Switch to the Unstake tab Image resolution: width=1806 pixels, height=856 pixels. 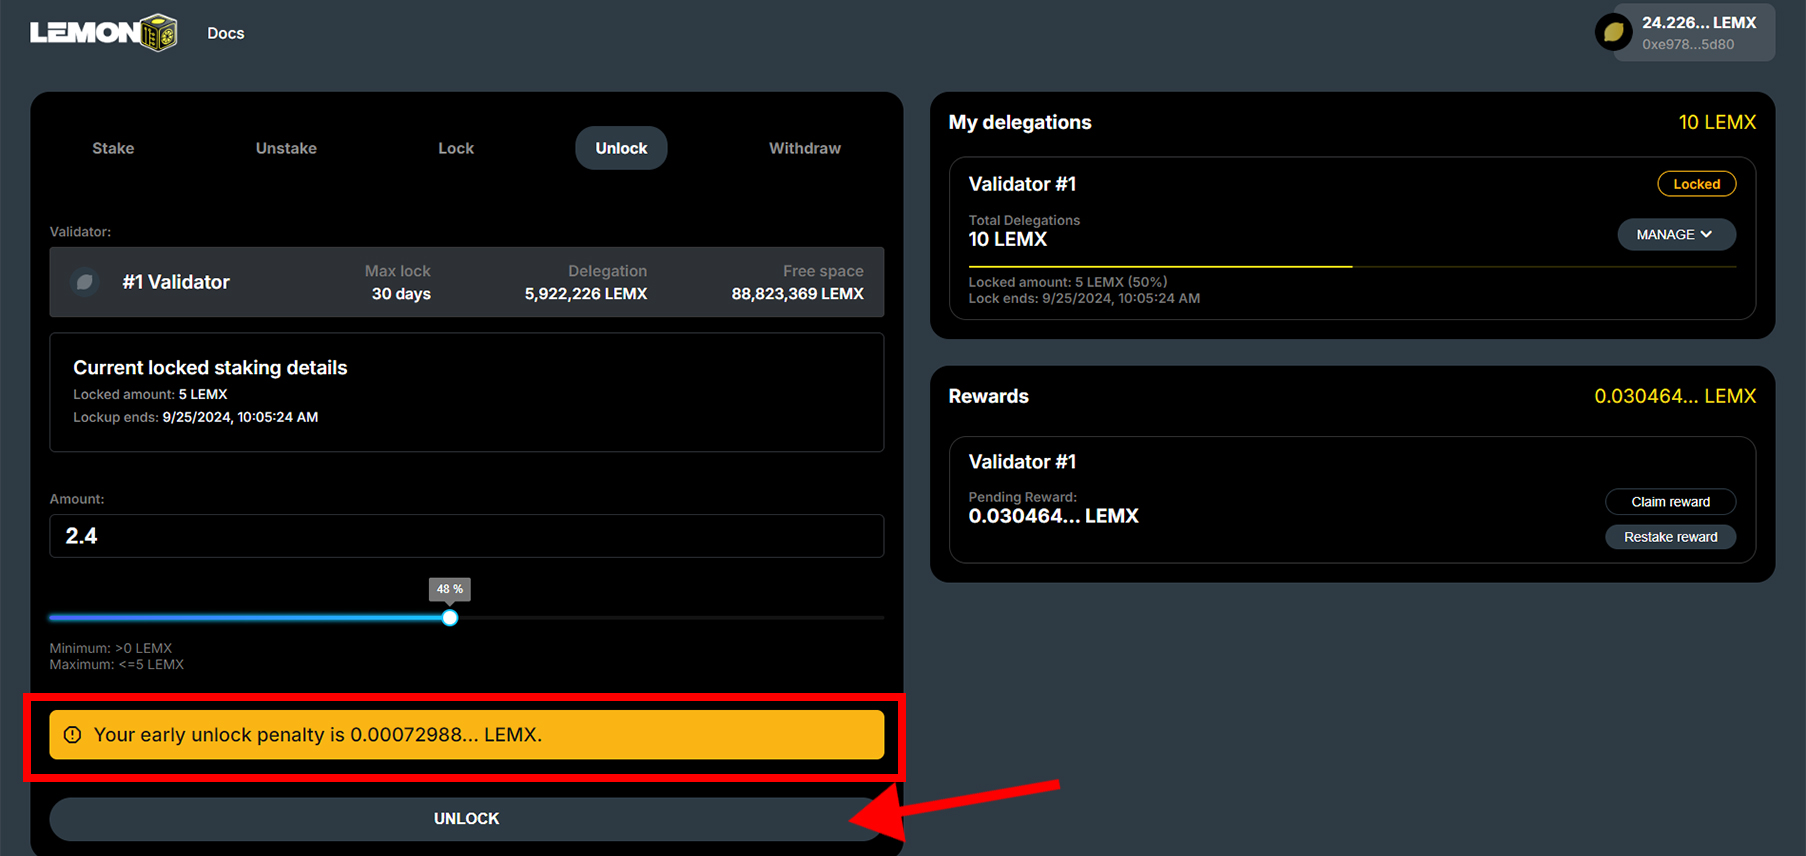(286, 148)
